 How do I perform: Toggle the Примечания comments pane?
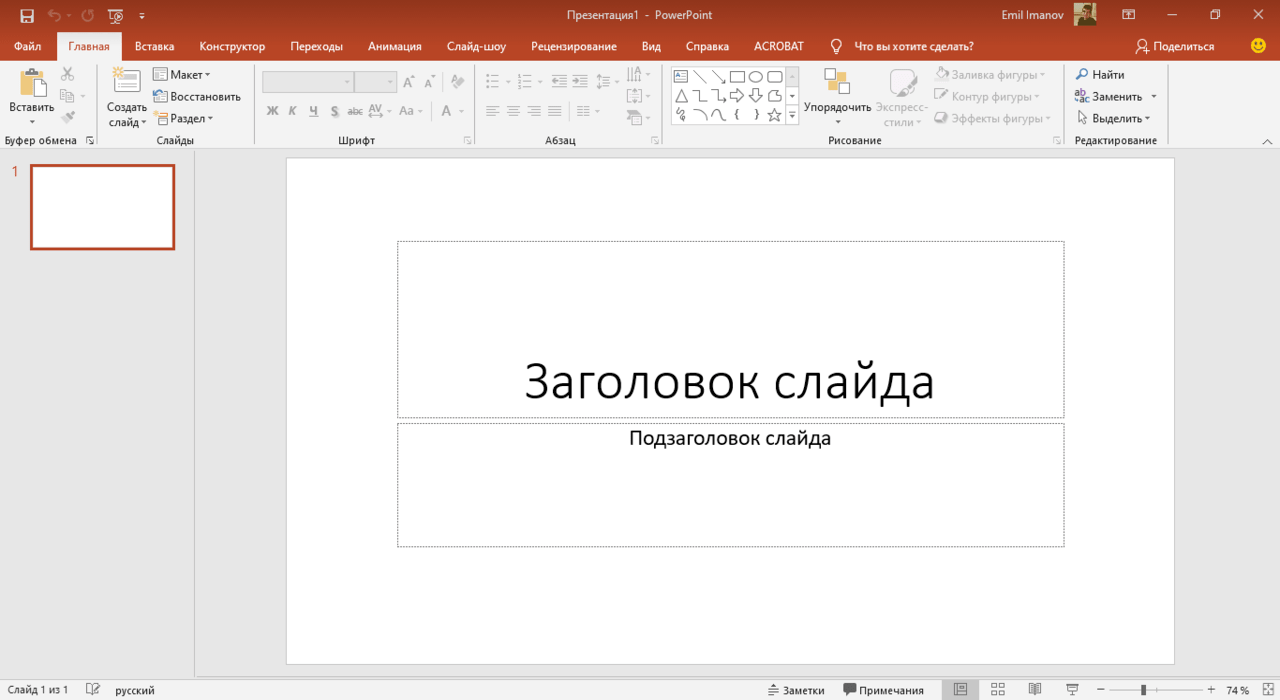point(883,690)
